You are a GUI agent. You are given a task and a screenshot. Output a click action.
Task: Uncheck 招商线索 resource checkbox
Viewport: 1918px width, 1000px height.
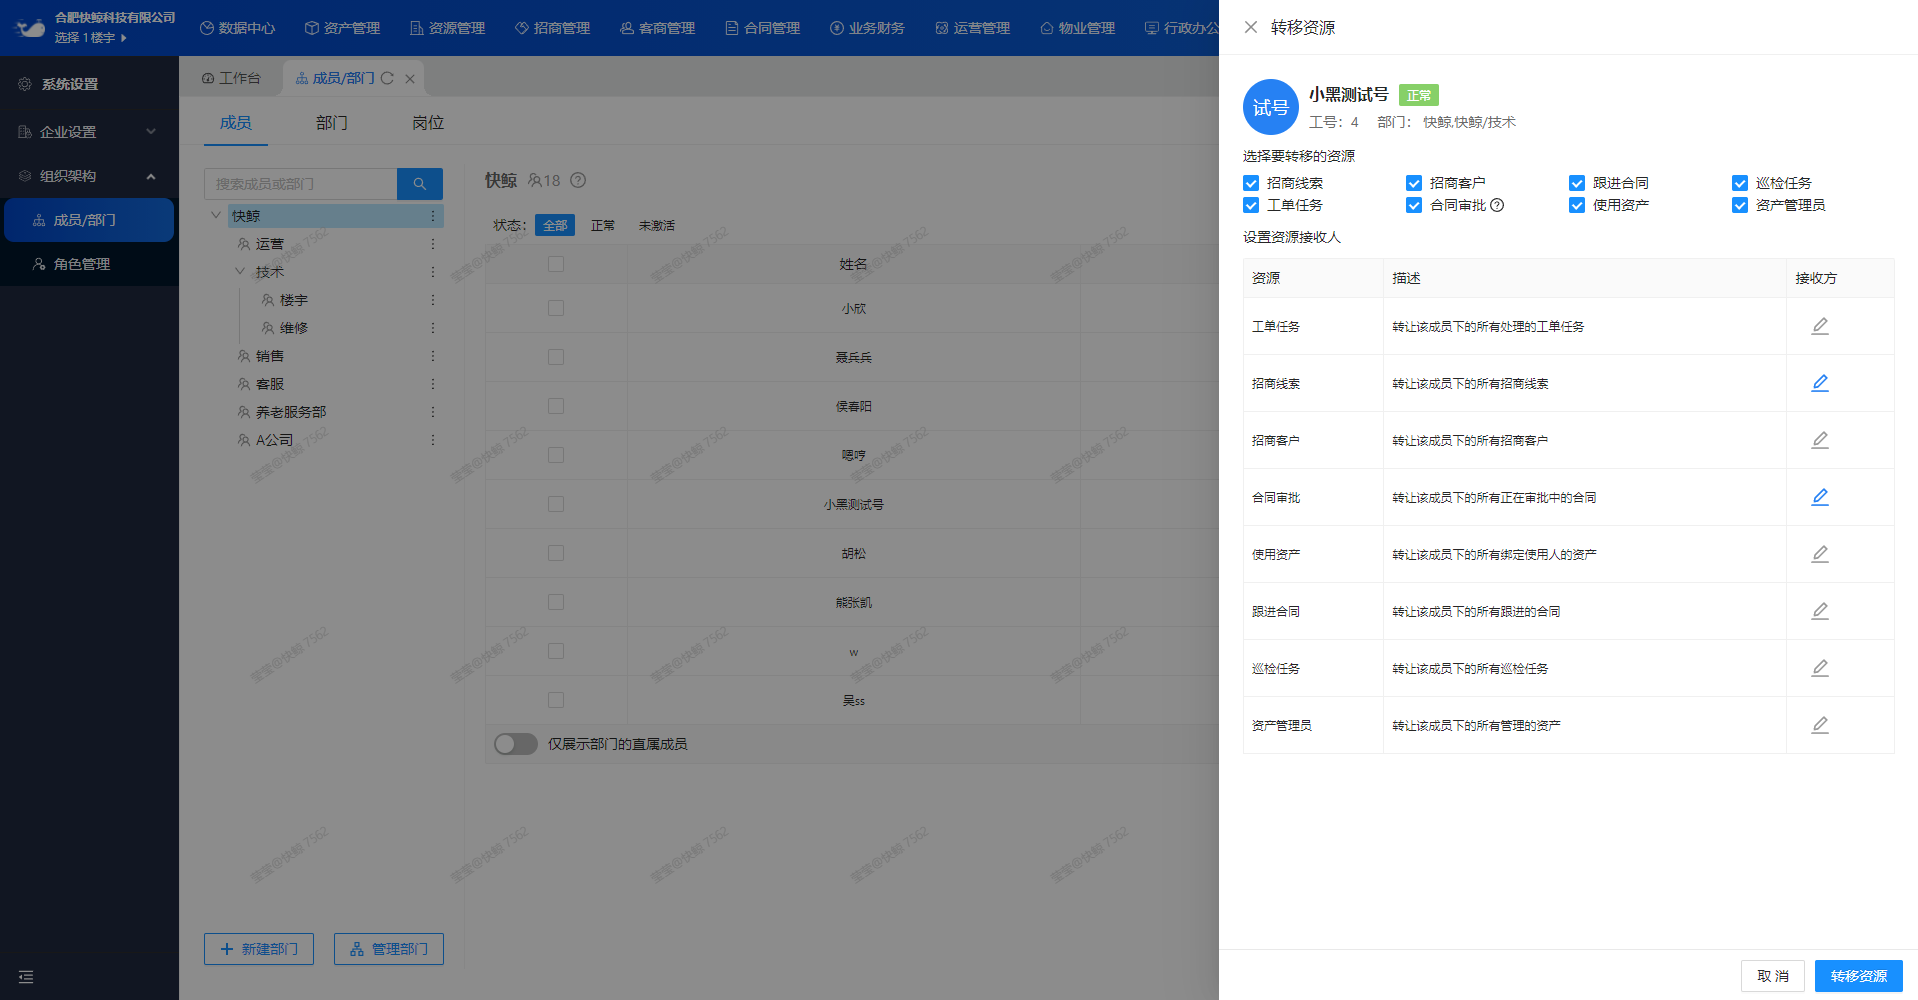click(x=1251, y=183)
